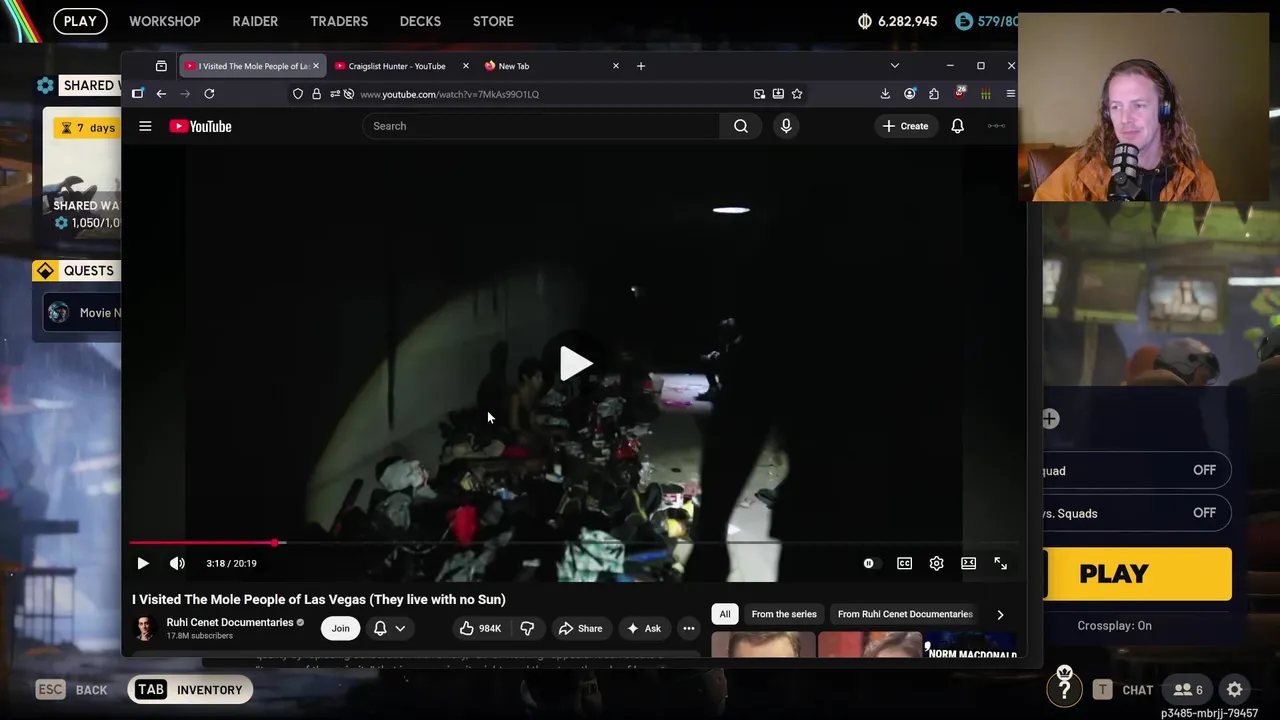Open the TRADERS game tab
1280x720 pixels.
[339, 21]
